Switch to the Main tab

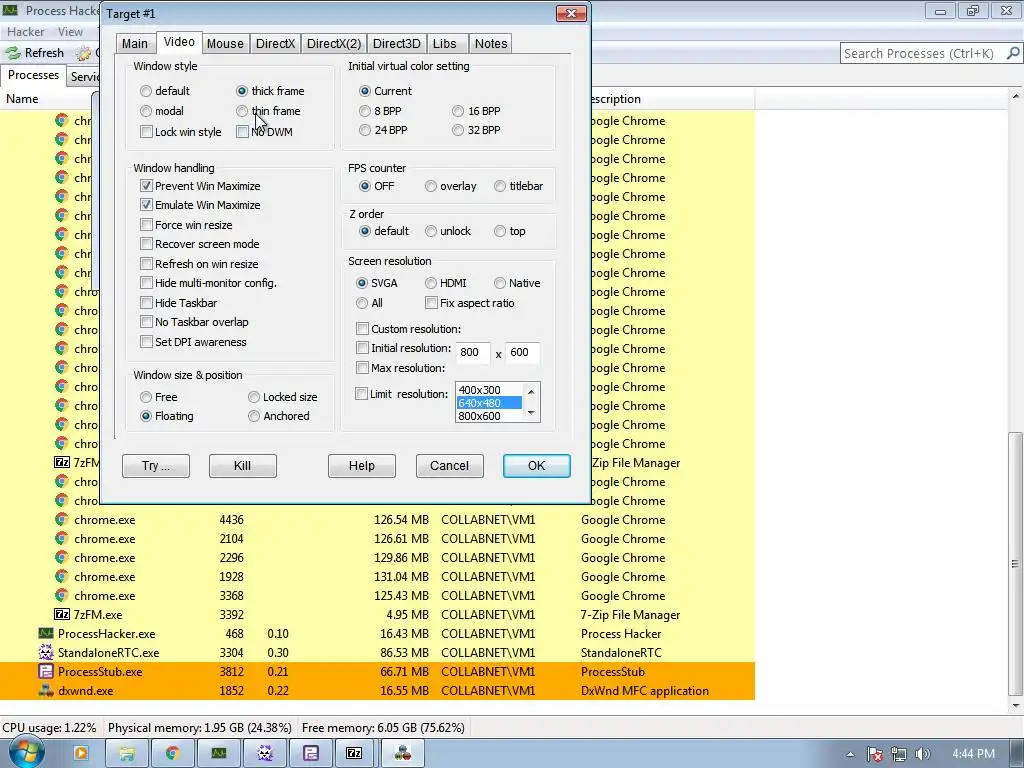click(x=135, y=43)
